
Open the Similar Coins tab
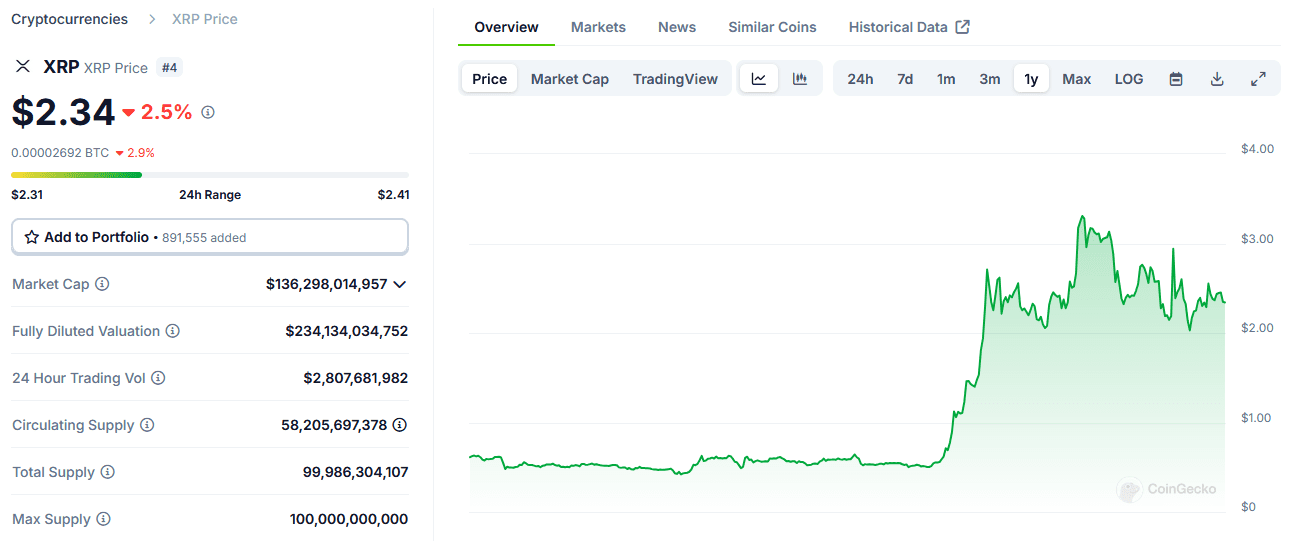pyautogui.click(x=772, y=27)
